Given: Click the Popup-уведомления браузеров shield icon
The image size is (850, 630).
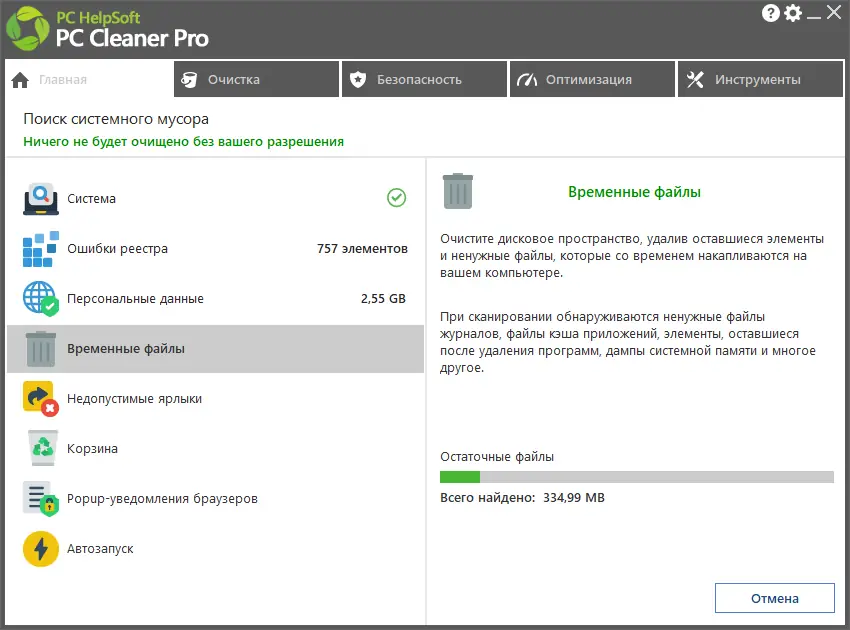Looking at the screenshot, I should point(40,498).
